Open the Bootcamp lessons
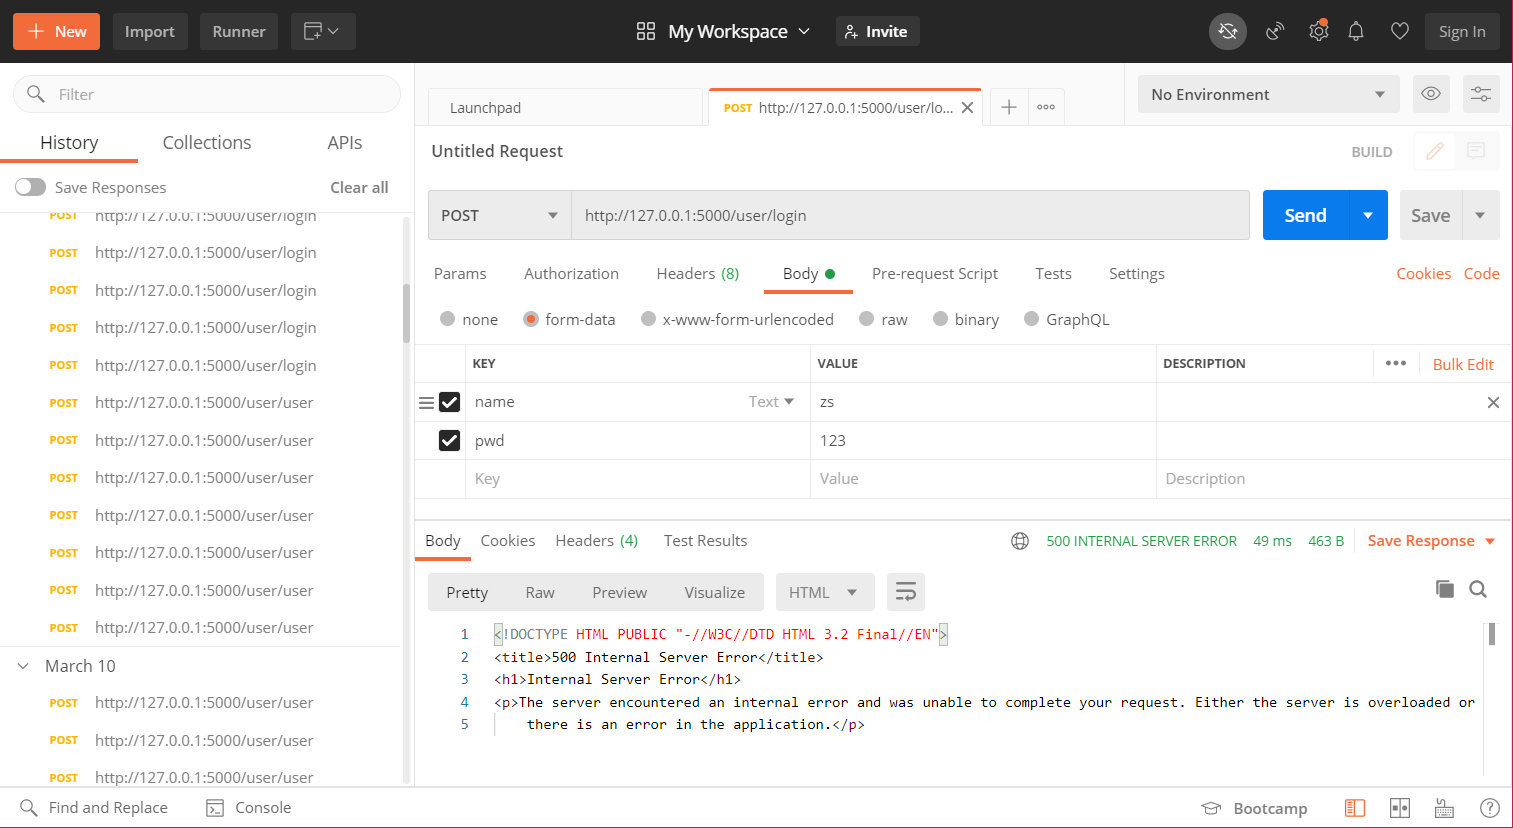The image size is (1513, 828). pos(1254,808)
